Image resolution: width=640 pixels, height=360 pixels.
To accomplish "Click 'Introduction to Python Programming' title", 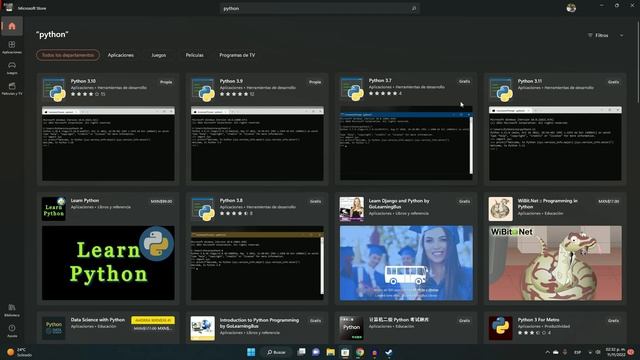I will click(259, 323).
